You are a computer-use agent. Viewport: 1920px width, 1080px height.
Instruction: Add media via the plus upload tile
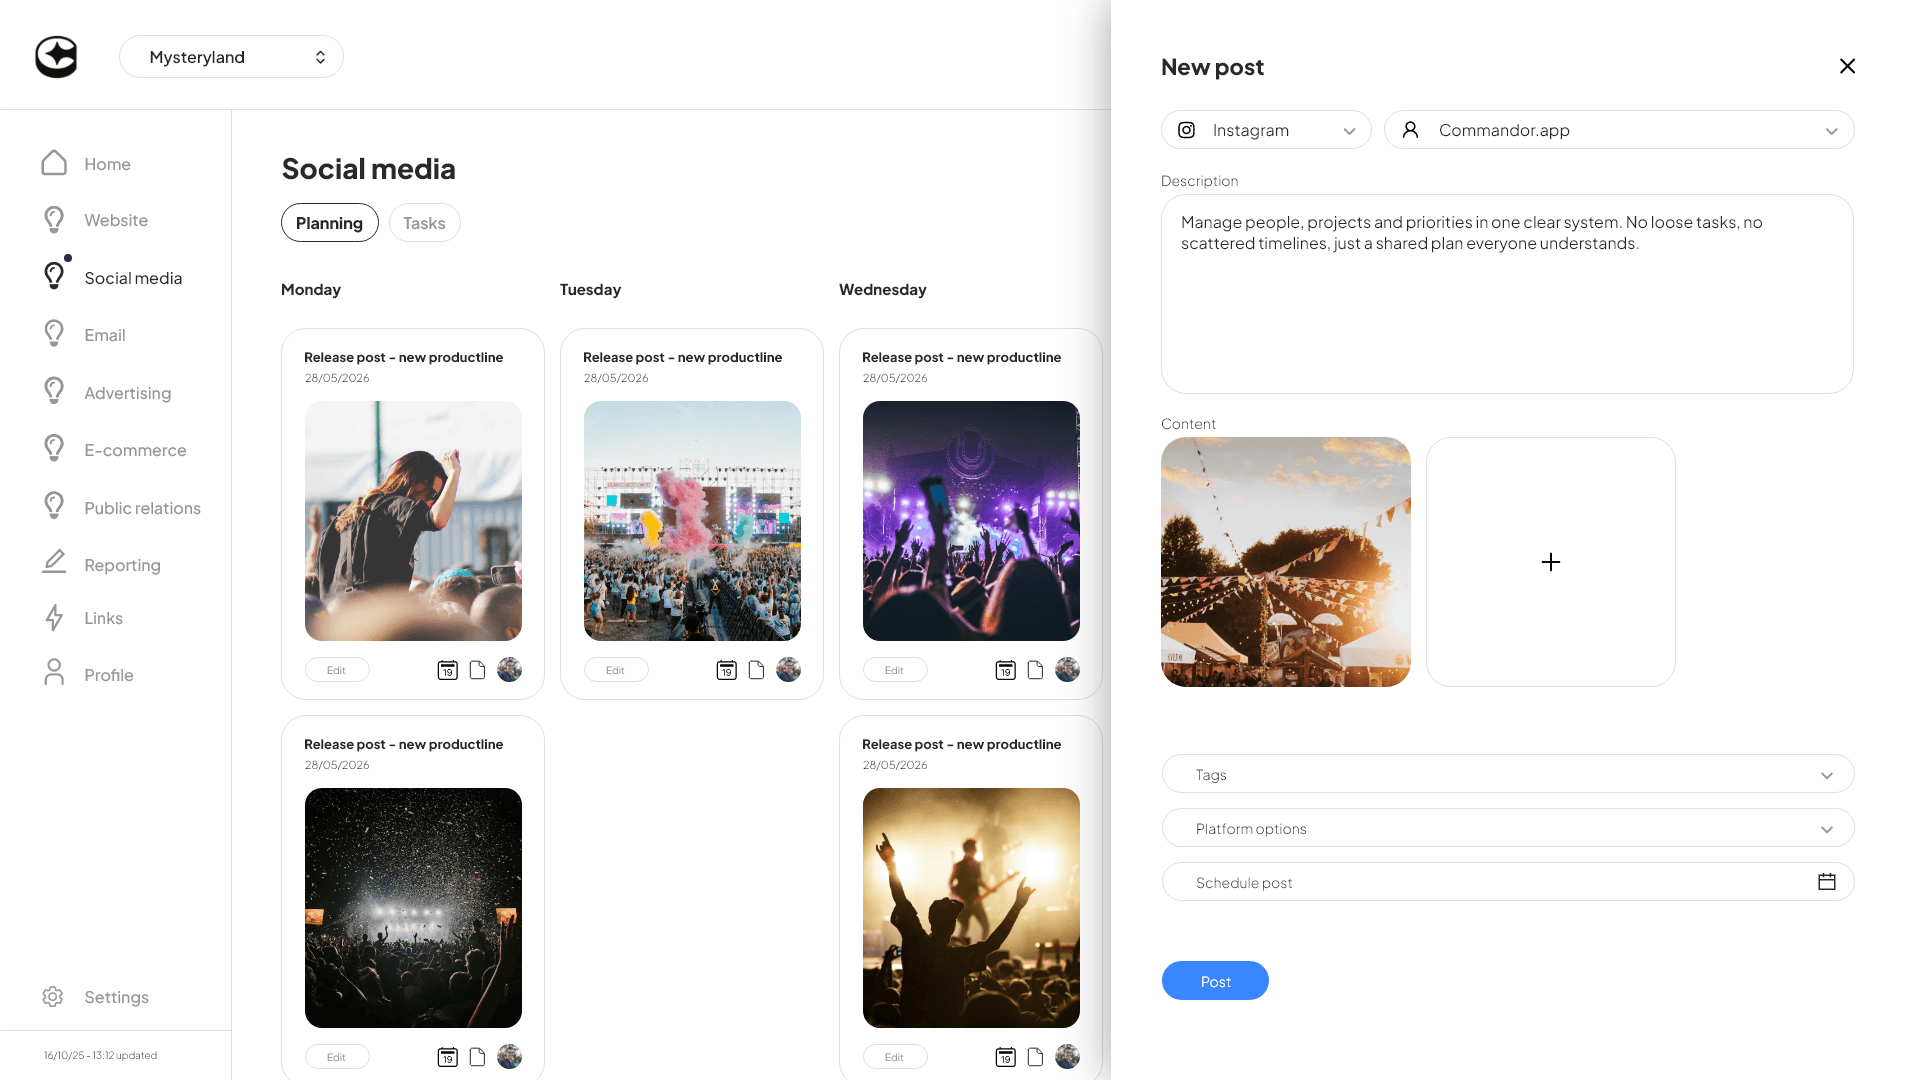click(x=1550, y=561)
